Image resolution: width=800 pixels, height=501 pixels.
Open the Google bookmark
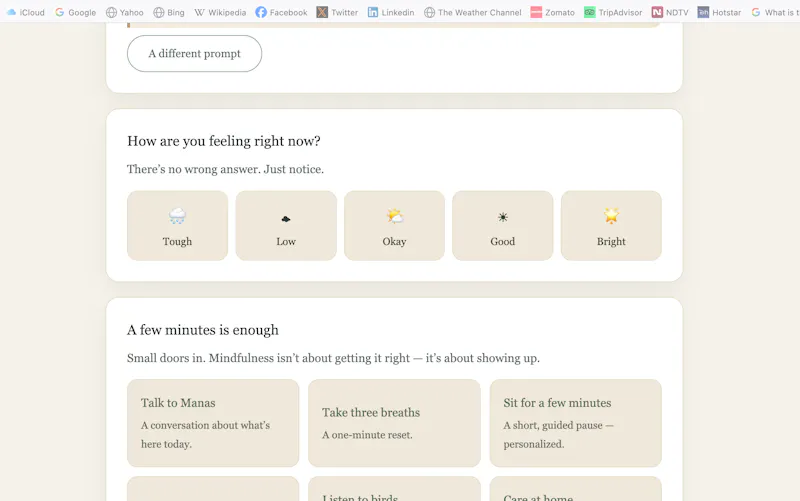[x=76, y=12]
